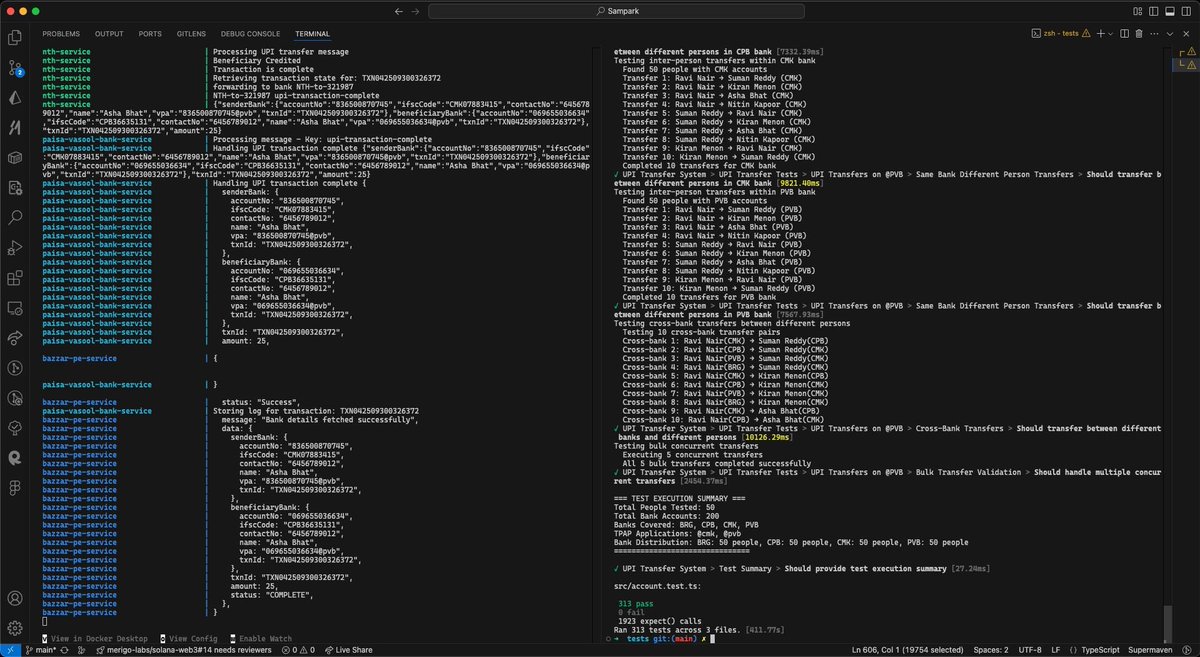Open the remote window status icon
The image size is (1200, 657).
[10, 650]
